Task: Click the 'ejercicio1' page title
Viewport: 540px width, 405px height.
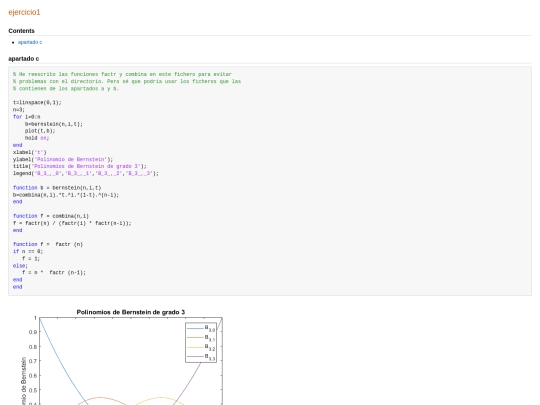Action: (24, 12)
